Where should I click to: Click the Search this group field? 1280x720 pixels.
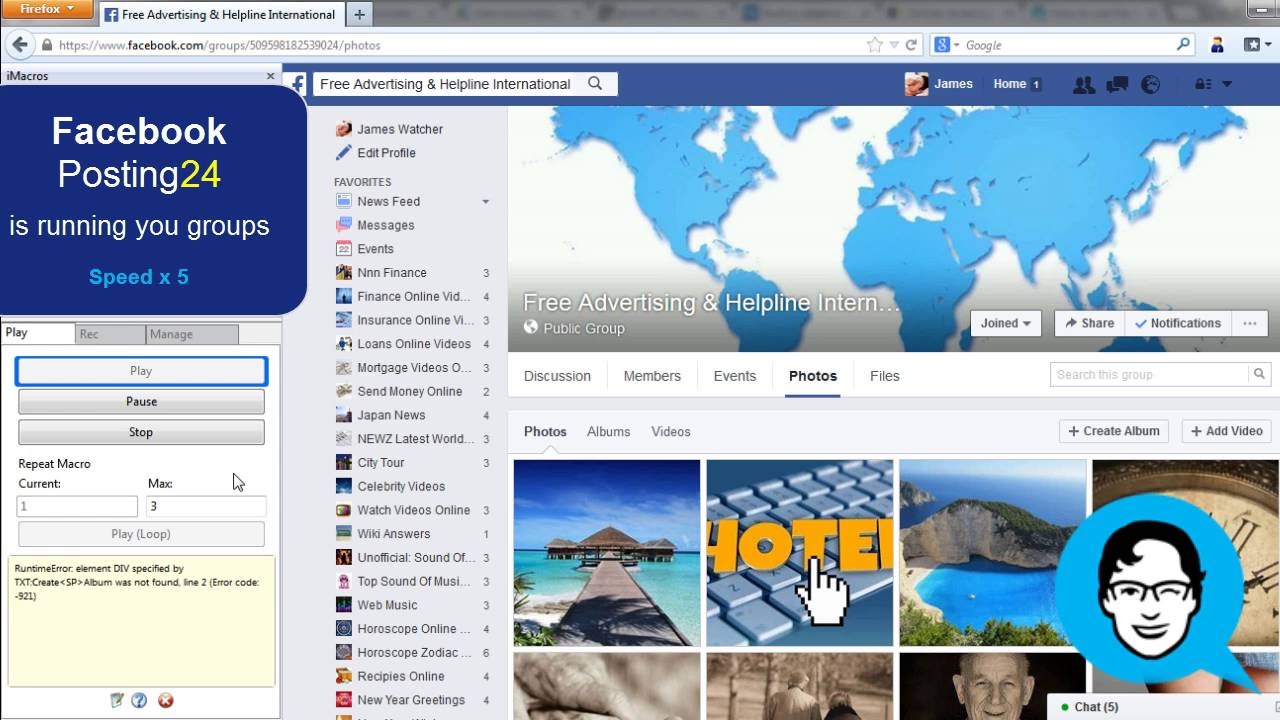pyautogui.click(x=1150, y=374)
